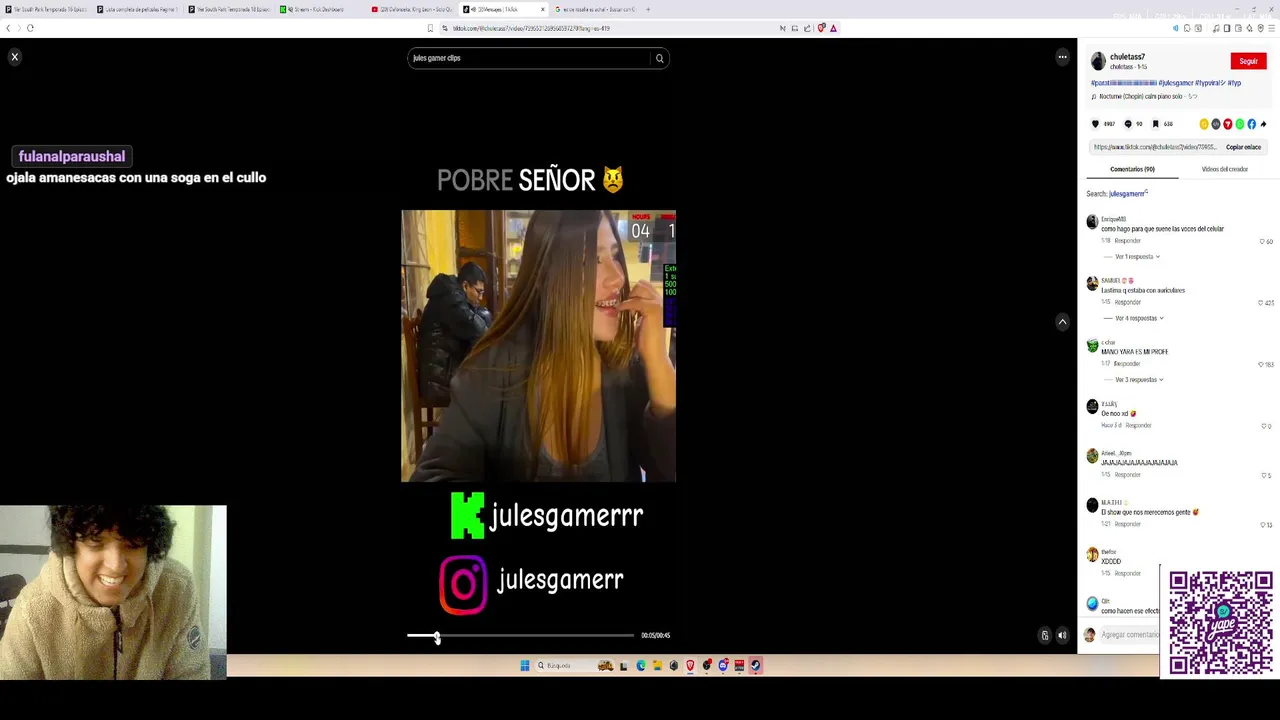Open the chuletass7 username link
The height and width of the screenshot is (720, 1280).
click(1127, 57)
